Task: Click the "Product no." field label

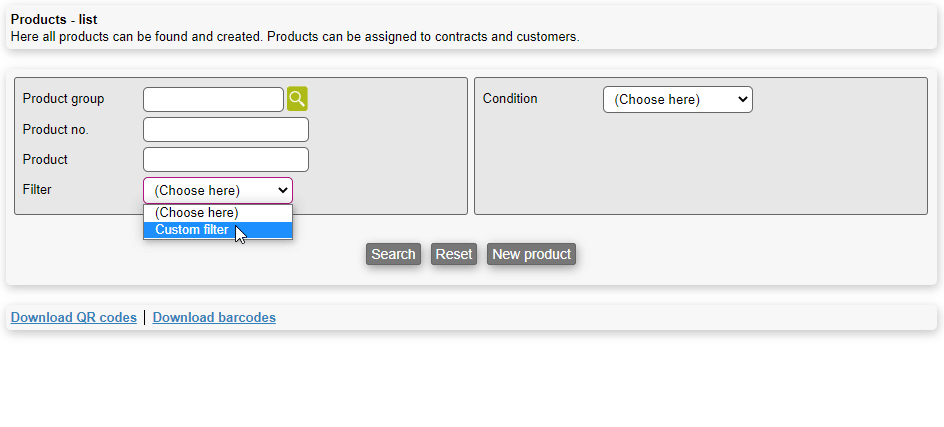Action: tap(55, 129)
